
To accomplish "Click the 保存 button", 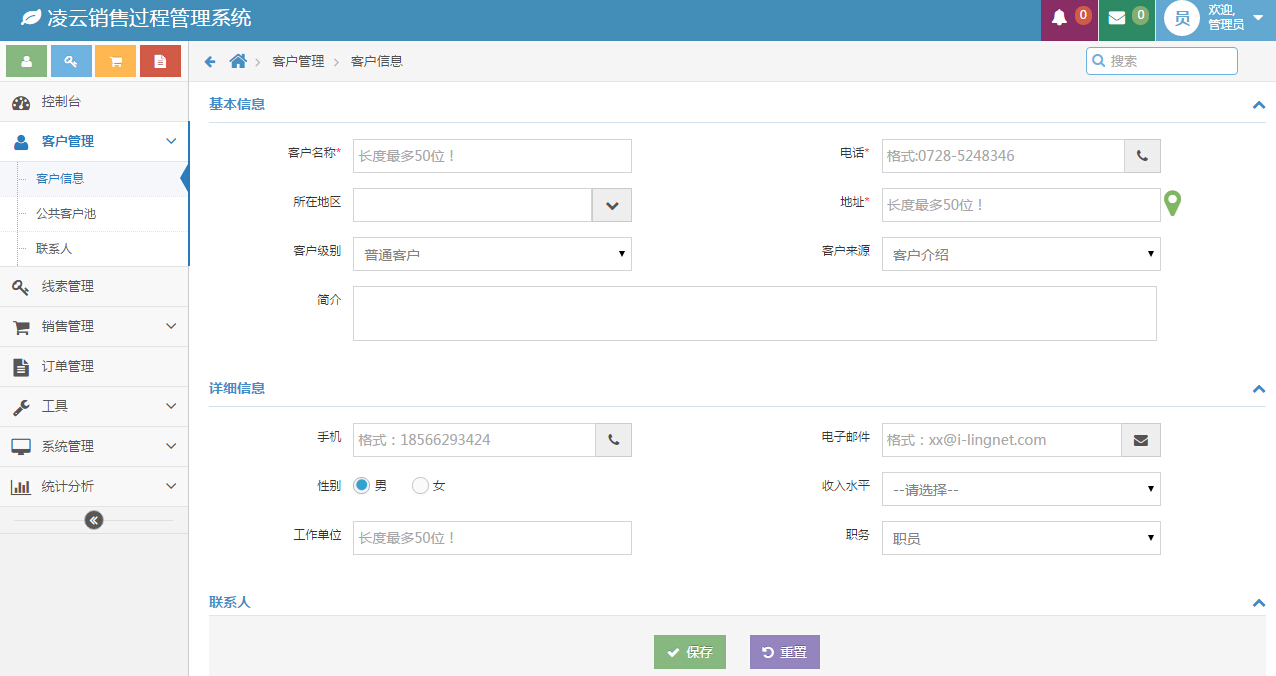I will click(689, 652).
